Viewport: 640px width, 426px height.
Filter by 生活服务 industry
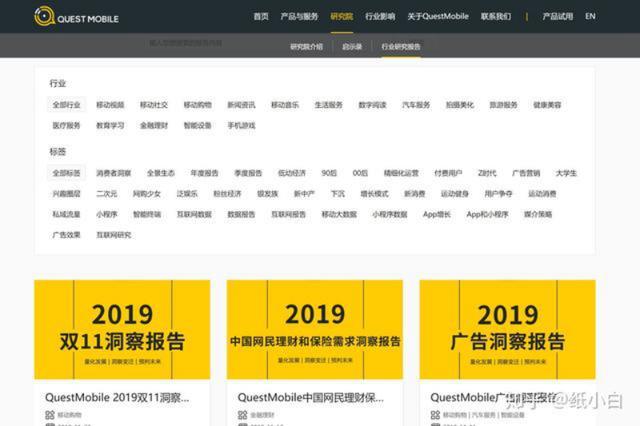[x=329, y=105]
